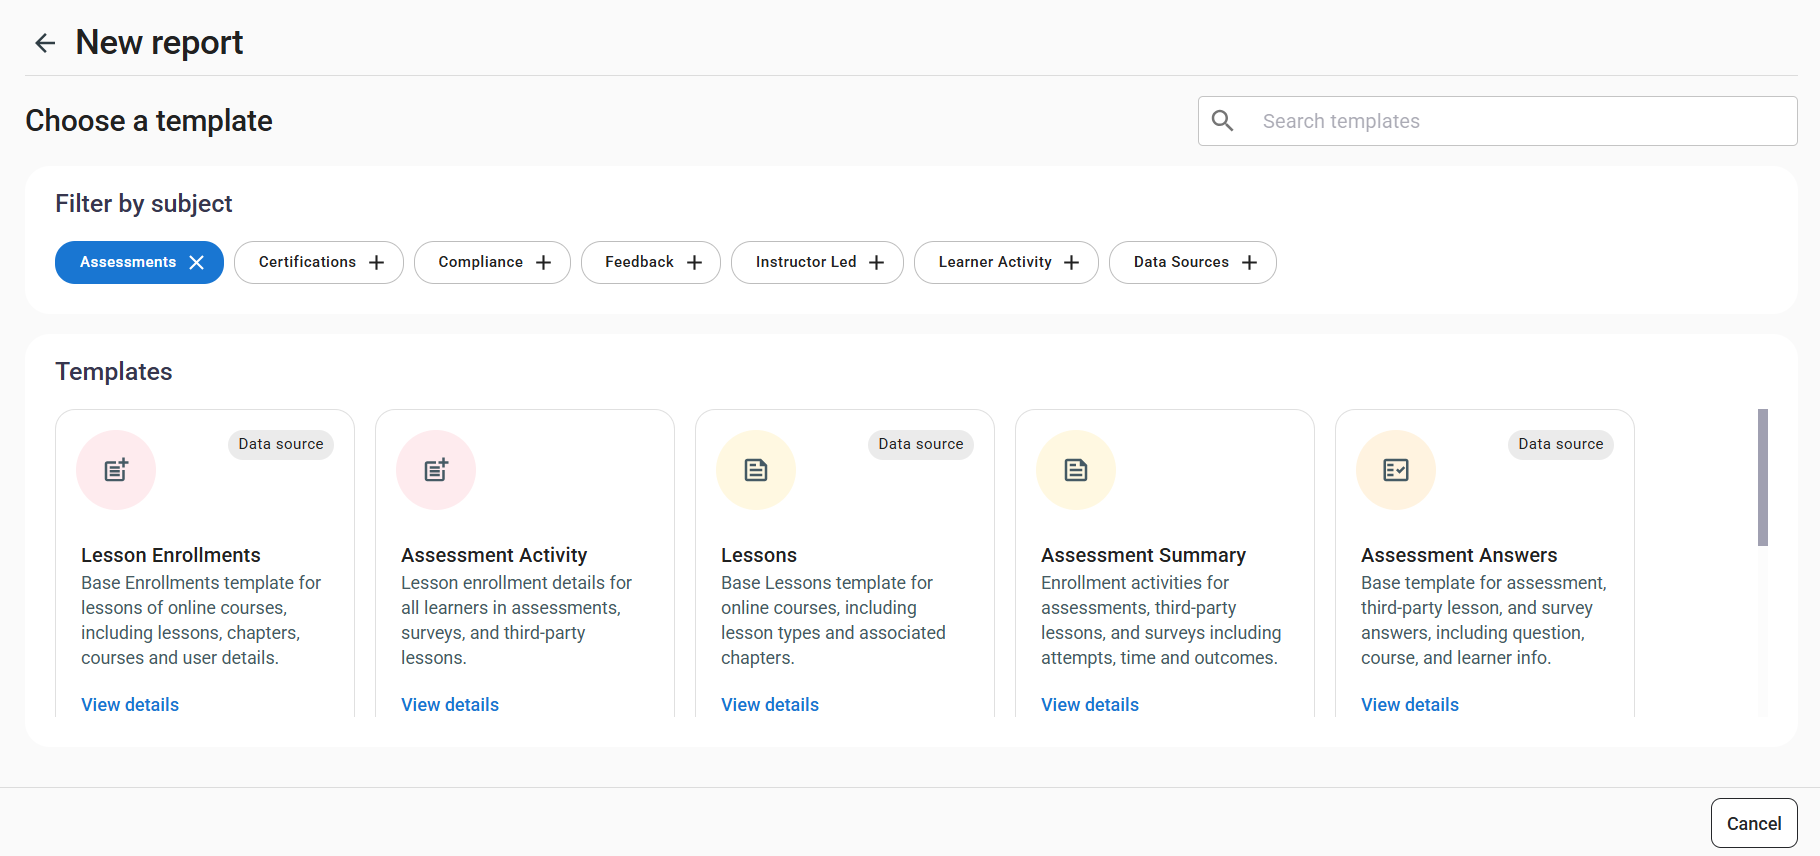Select the Lessons template title
The width and height of the screenshot is (1820, 856).
759,555
